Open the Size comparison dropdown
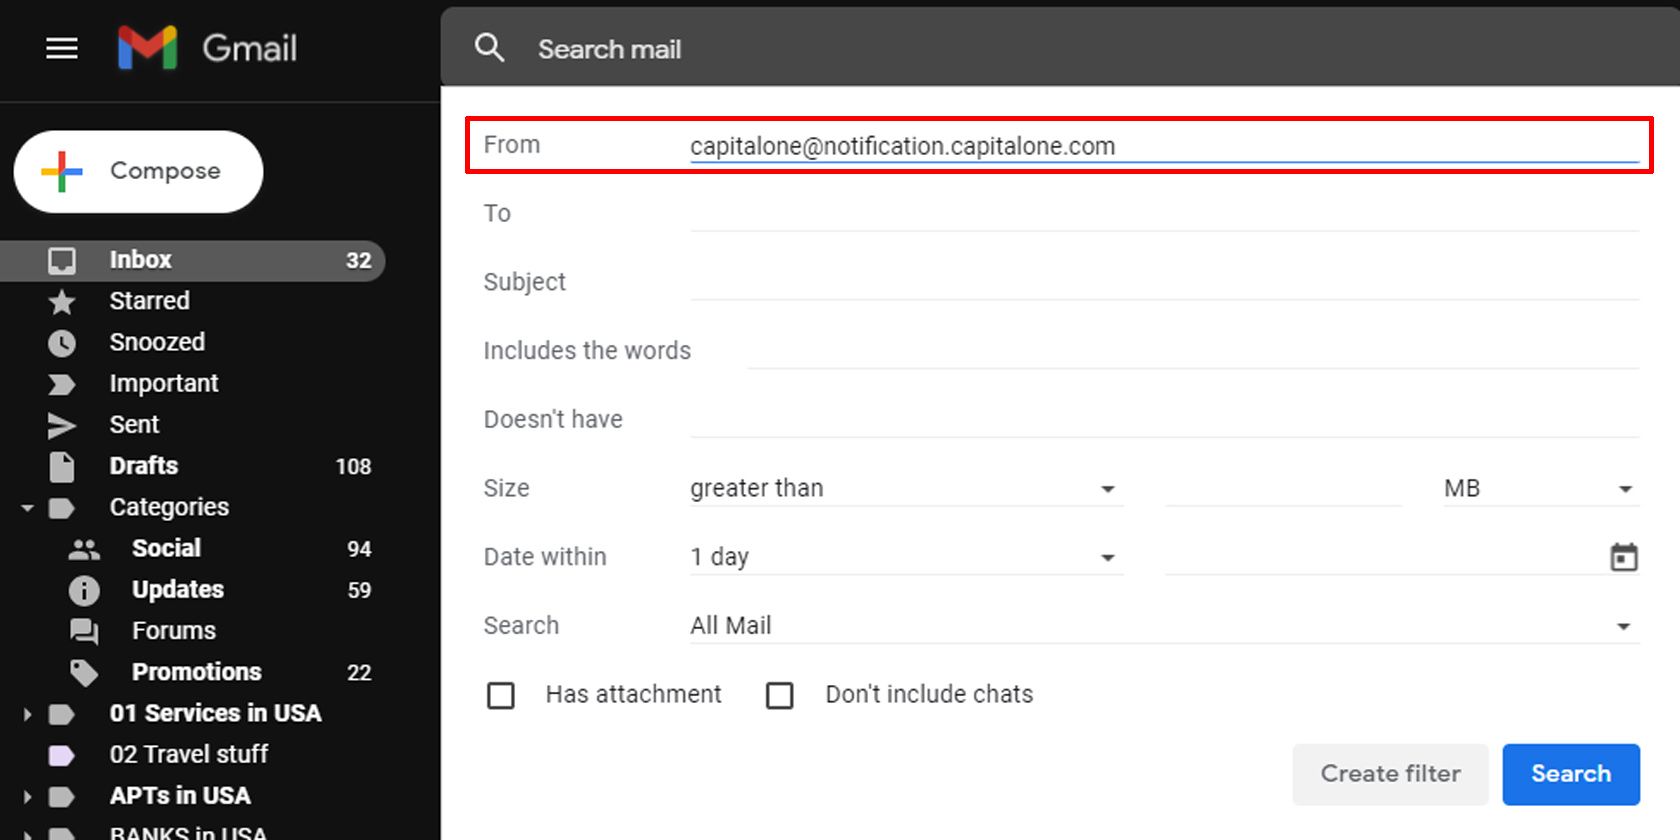The image size is (1680, 840). pyautogui.click(x=906, y=488)
